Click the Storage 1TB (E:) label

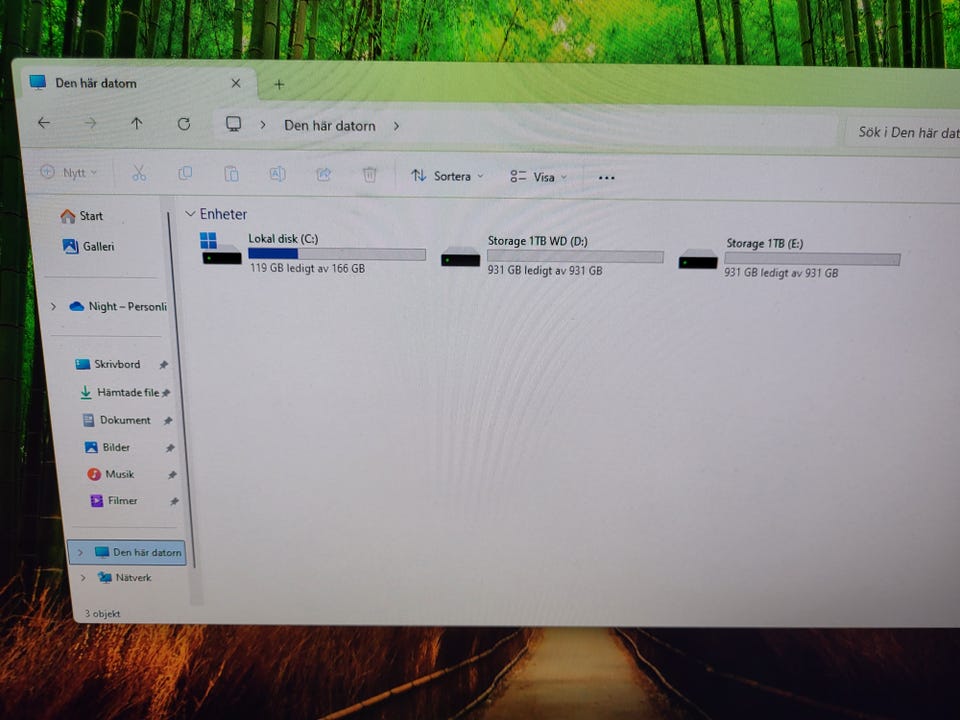coord(765,244)
